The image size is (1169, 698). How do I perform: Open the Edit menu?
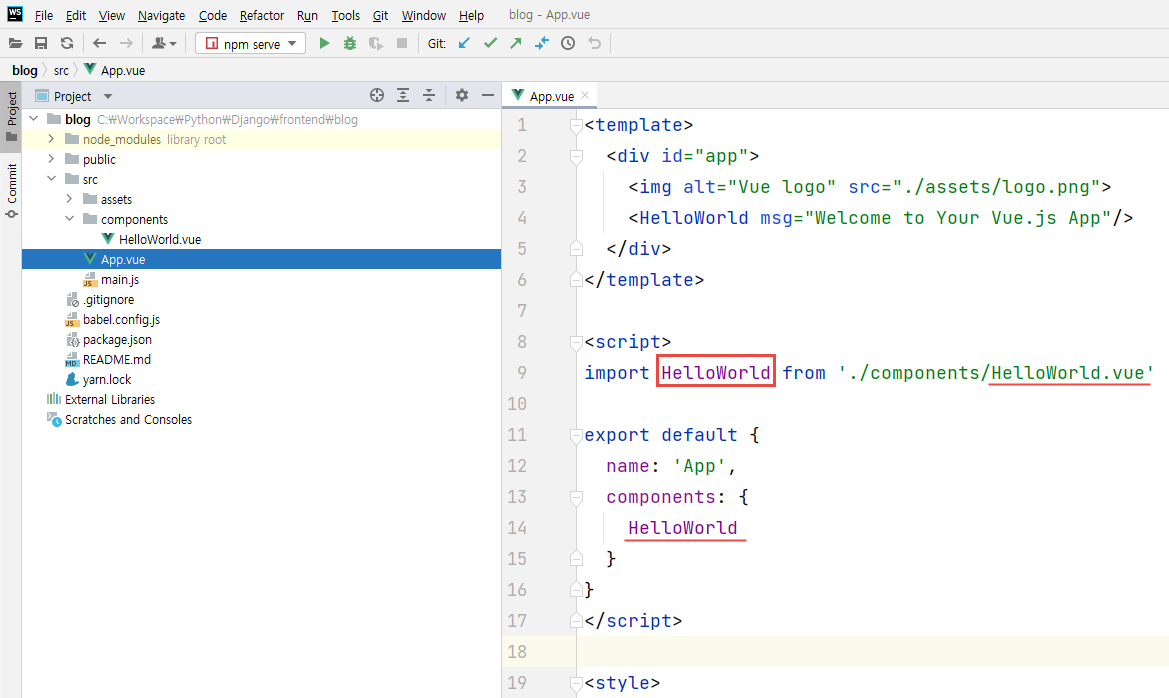[x=75, y=15]
